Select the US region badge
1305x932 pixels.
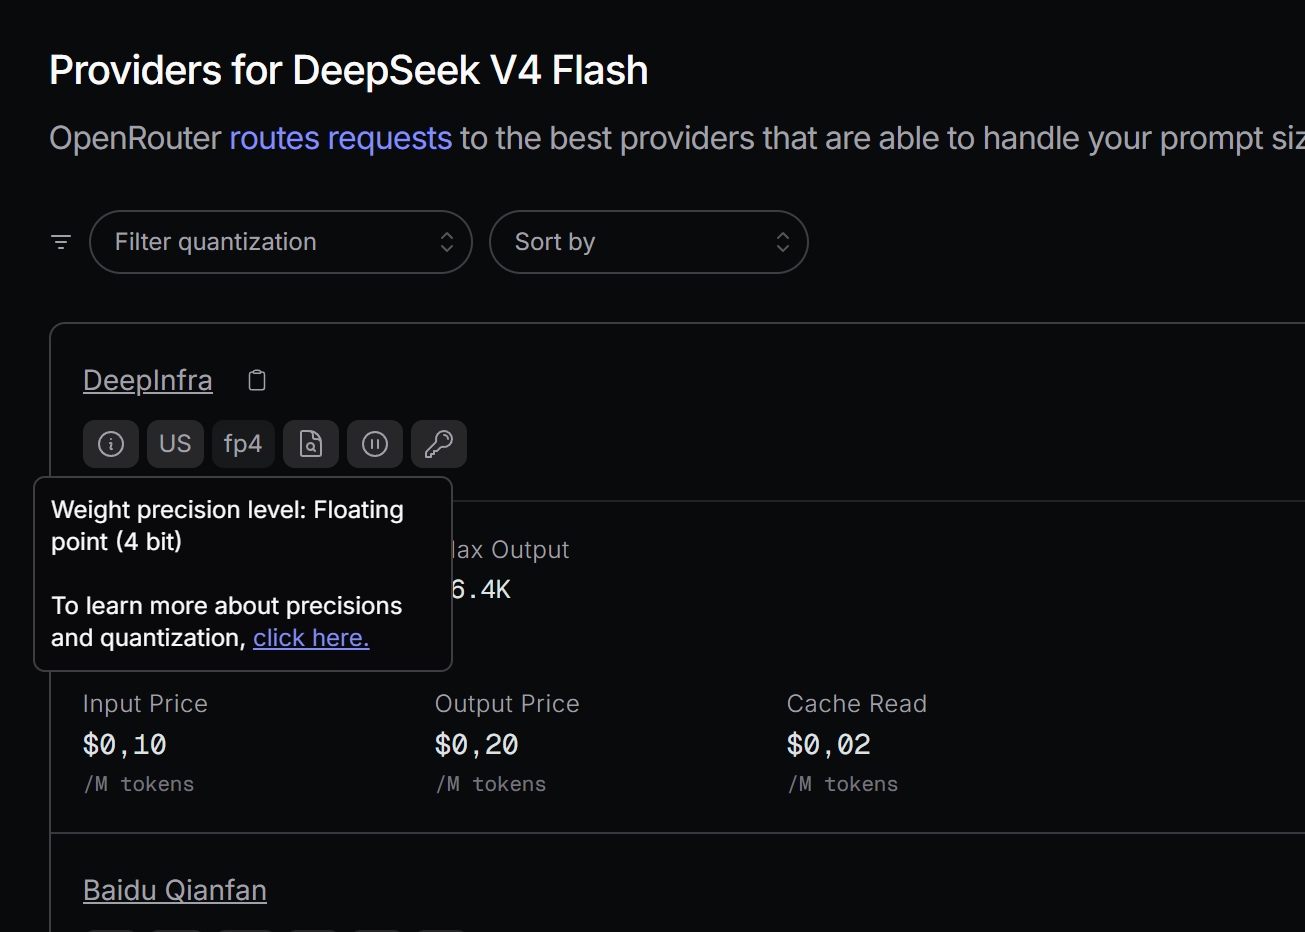175,444
